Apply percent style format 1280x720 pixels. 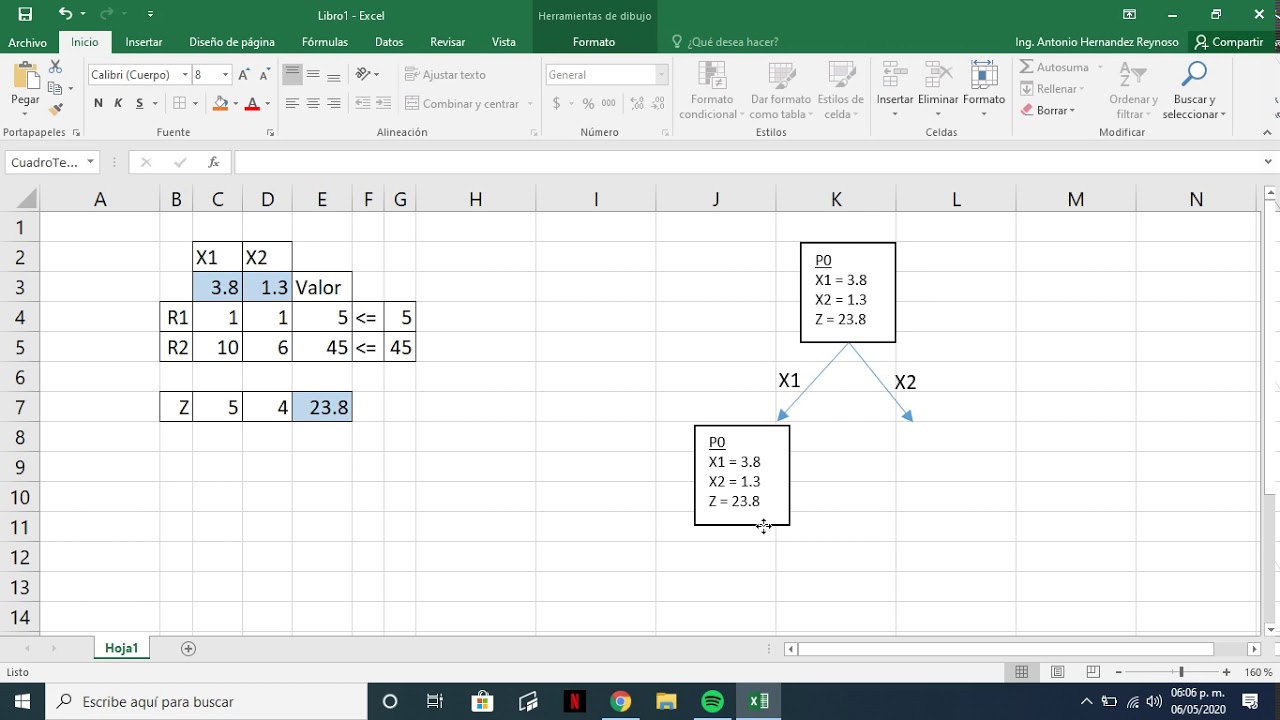coord(588,103)
